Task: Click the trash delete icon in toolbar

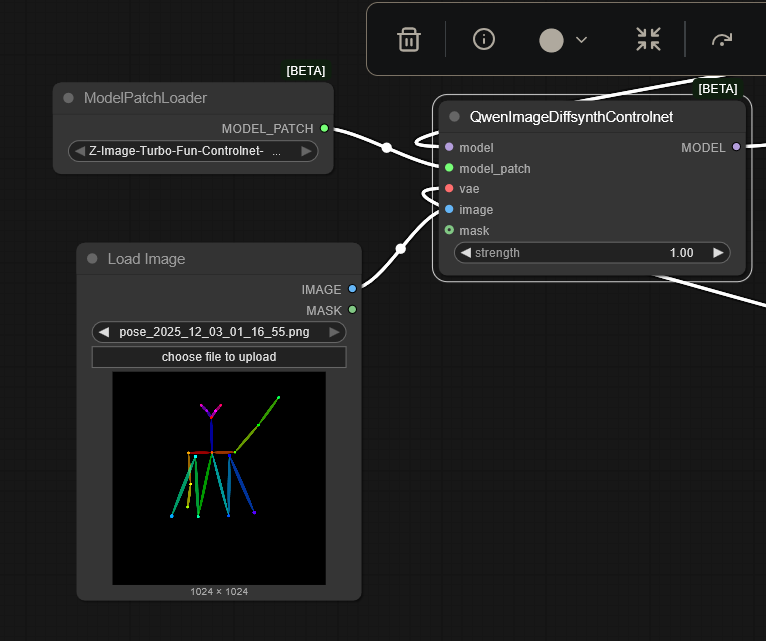Action: (409, 40)
